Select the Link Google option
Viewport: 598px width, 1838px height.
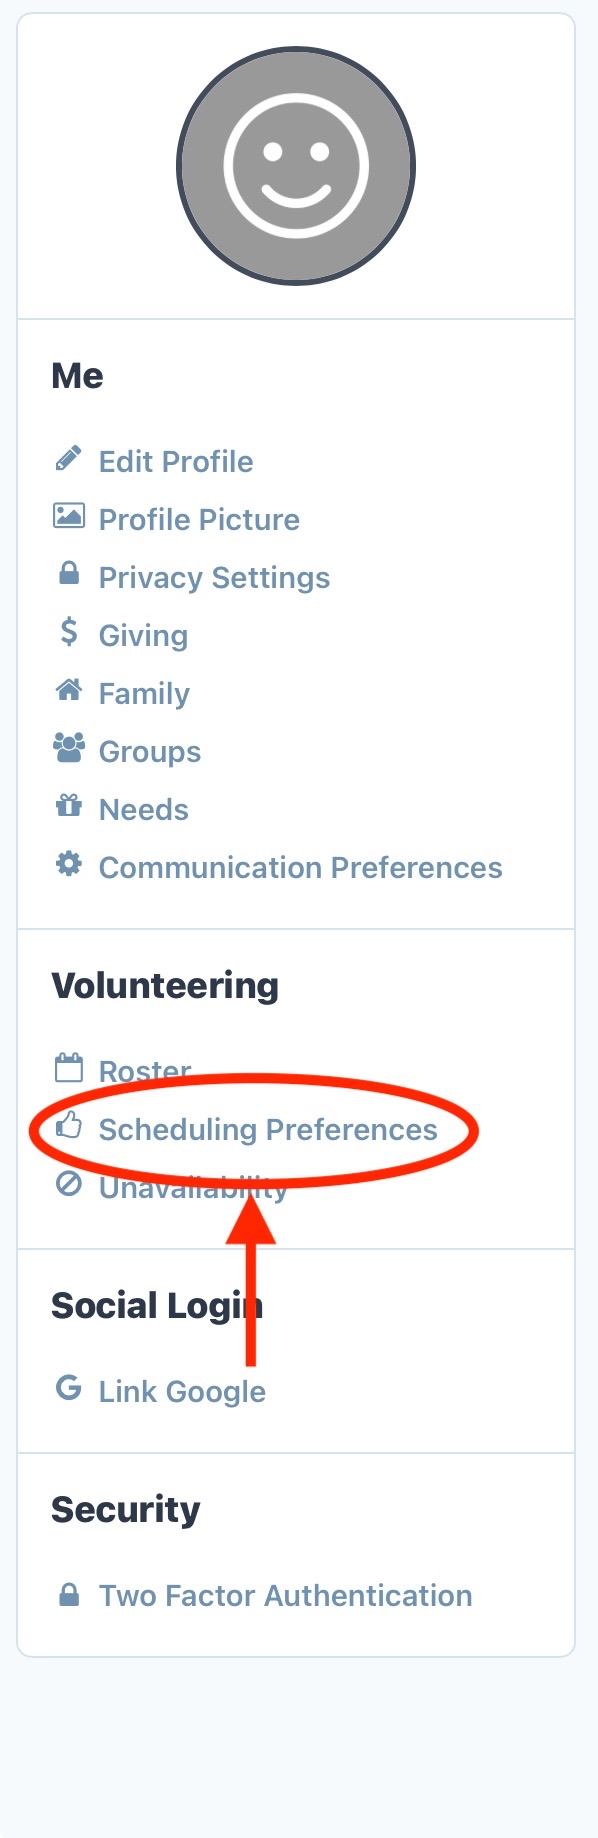pos(182,1392)
